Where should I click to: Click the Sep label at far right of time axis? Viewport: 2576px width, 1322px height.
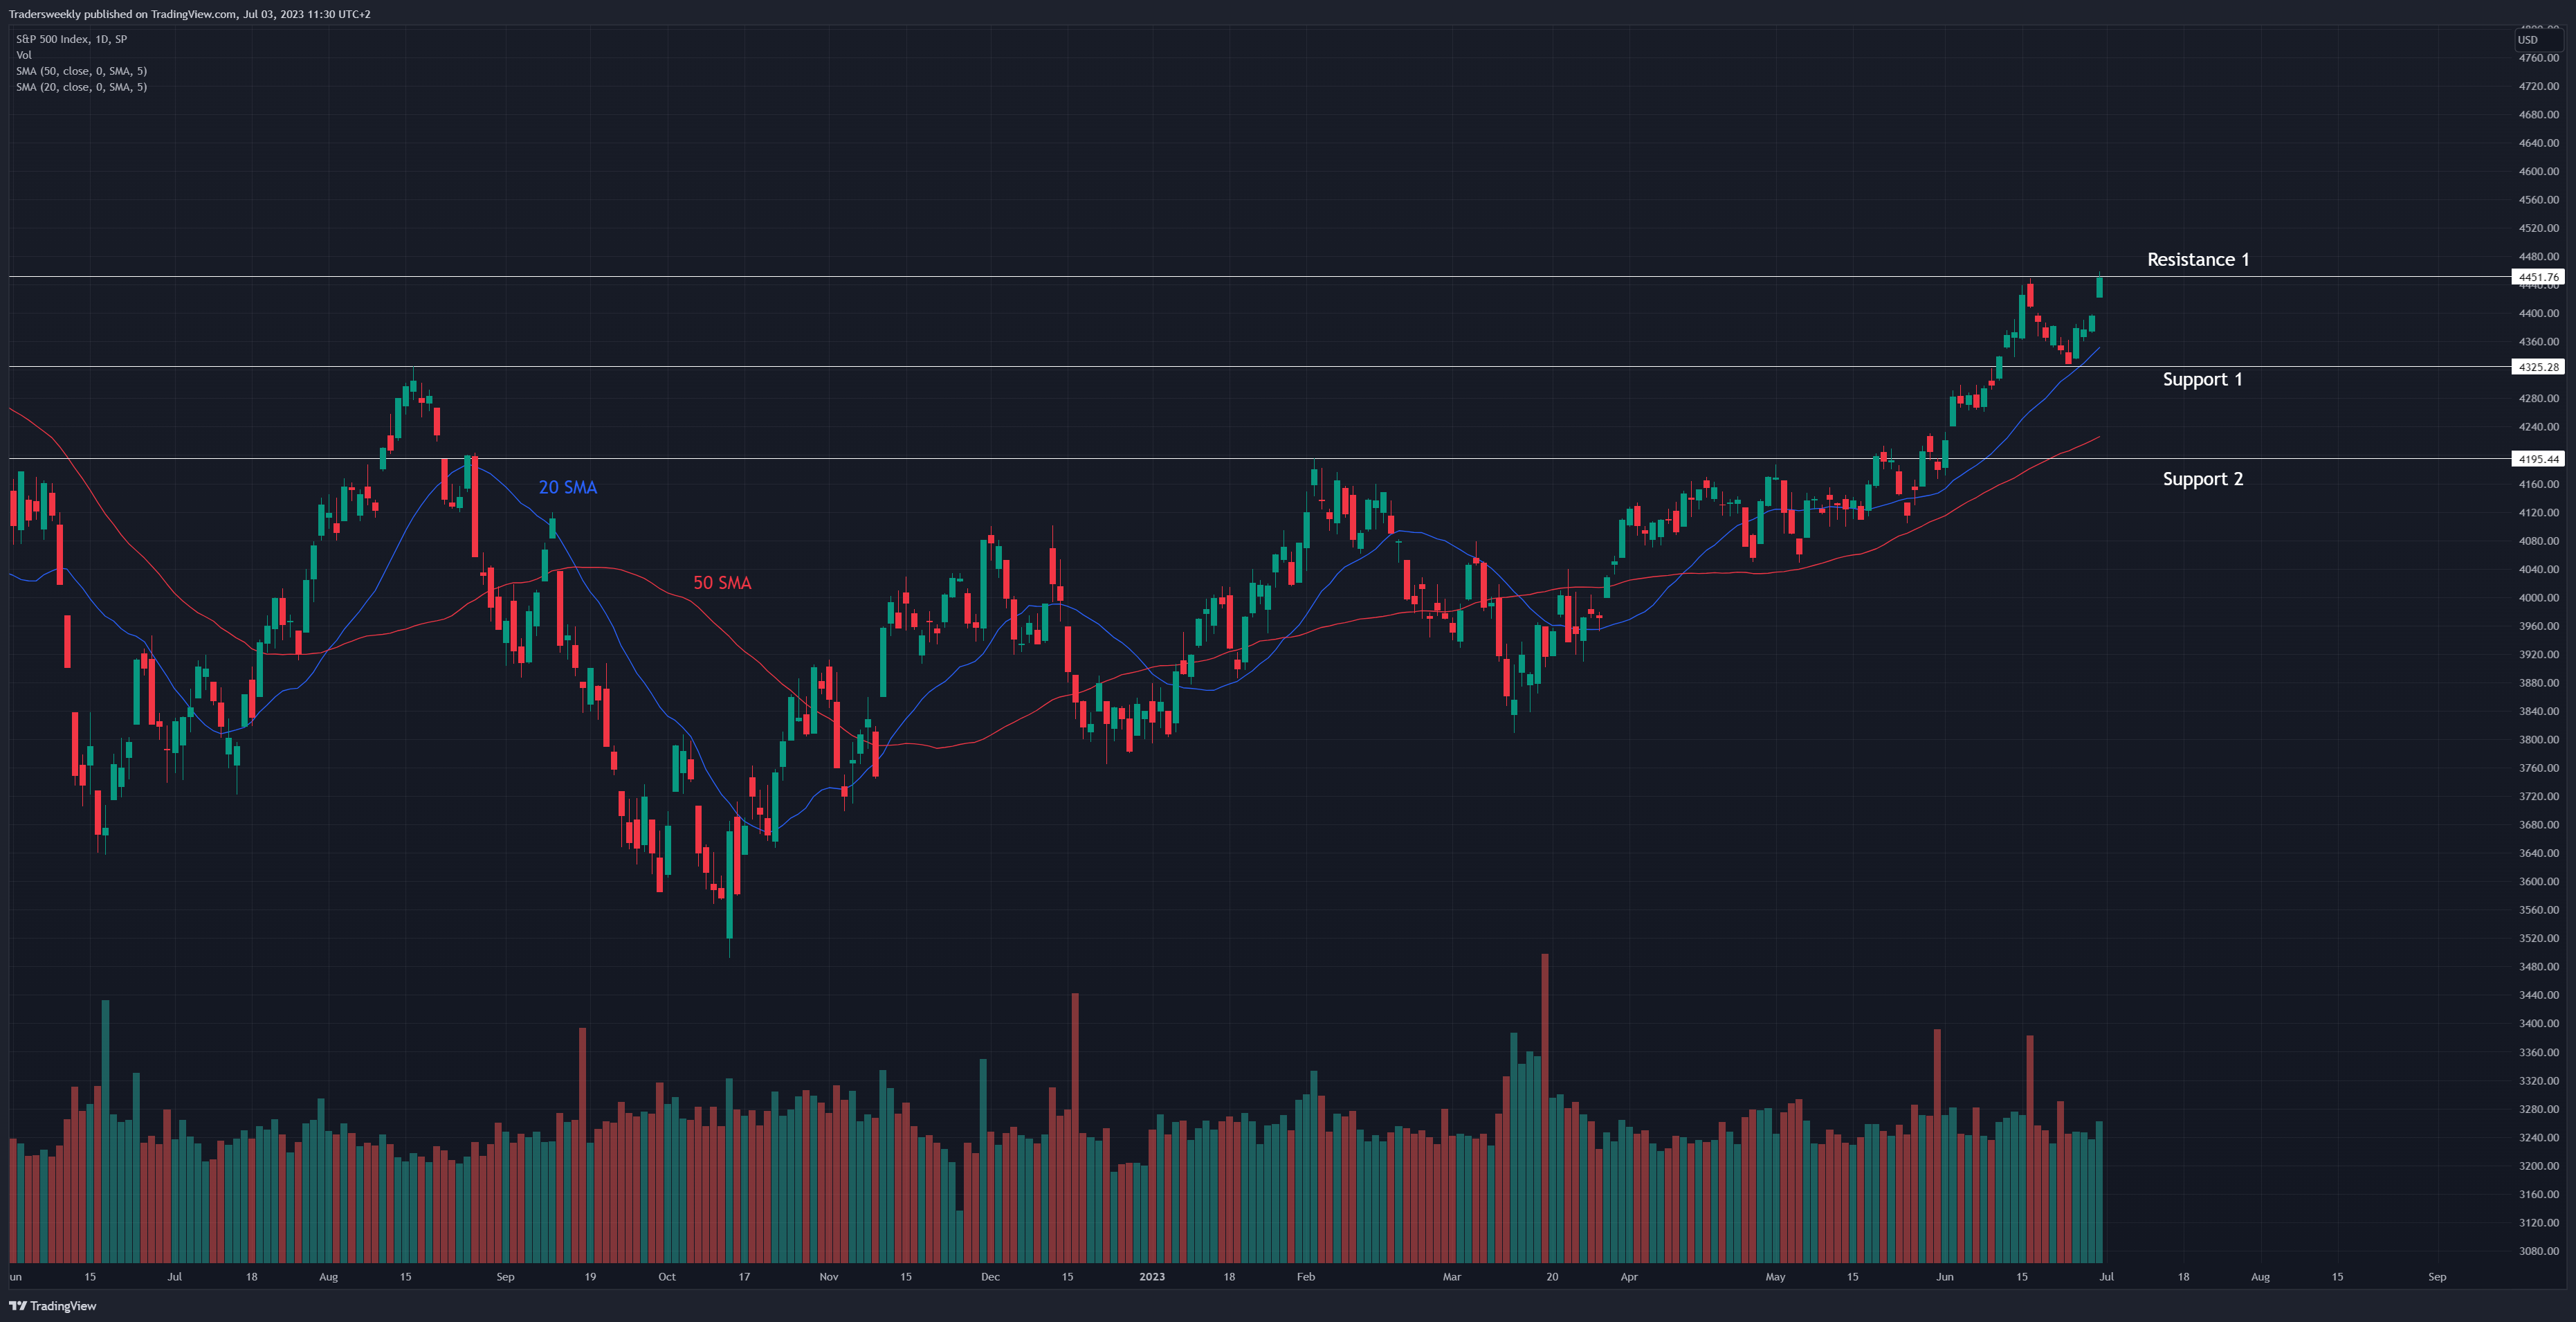(x=2437, y=1277)
